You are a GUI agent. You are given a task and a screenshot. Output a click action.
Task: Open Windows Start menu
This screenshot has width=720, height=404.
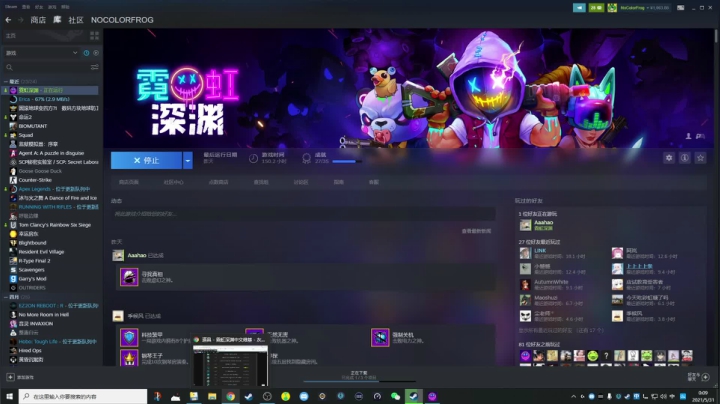tap(9, 396)
